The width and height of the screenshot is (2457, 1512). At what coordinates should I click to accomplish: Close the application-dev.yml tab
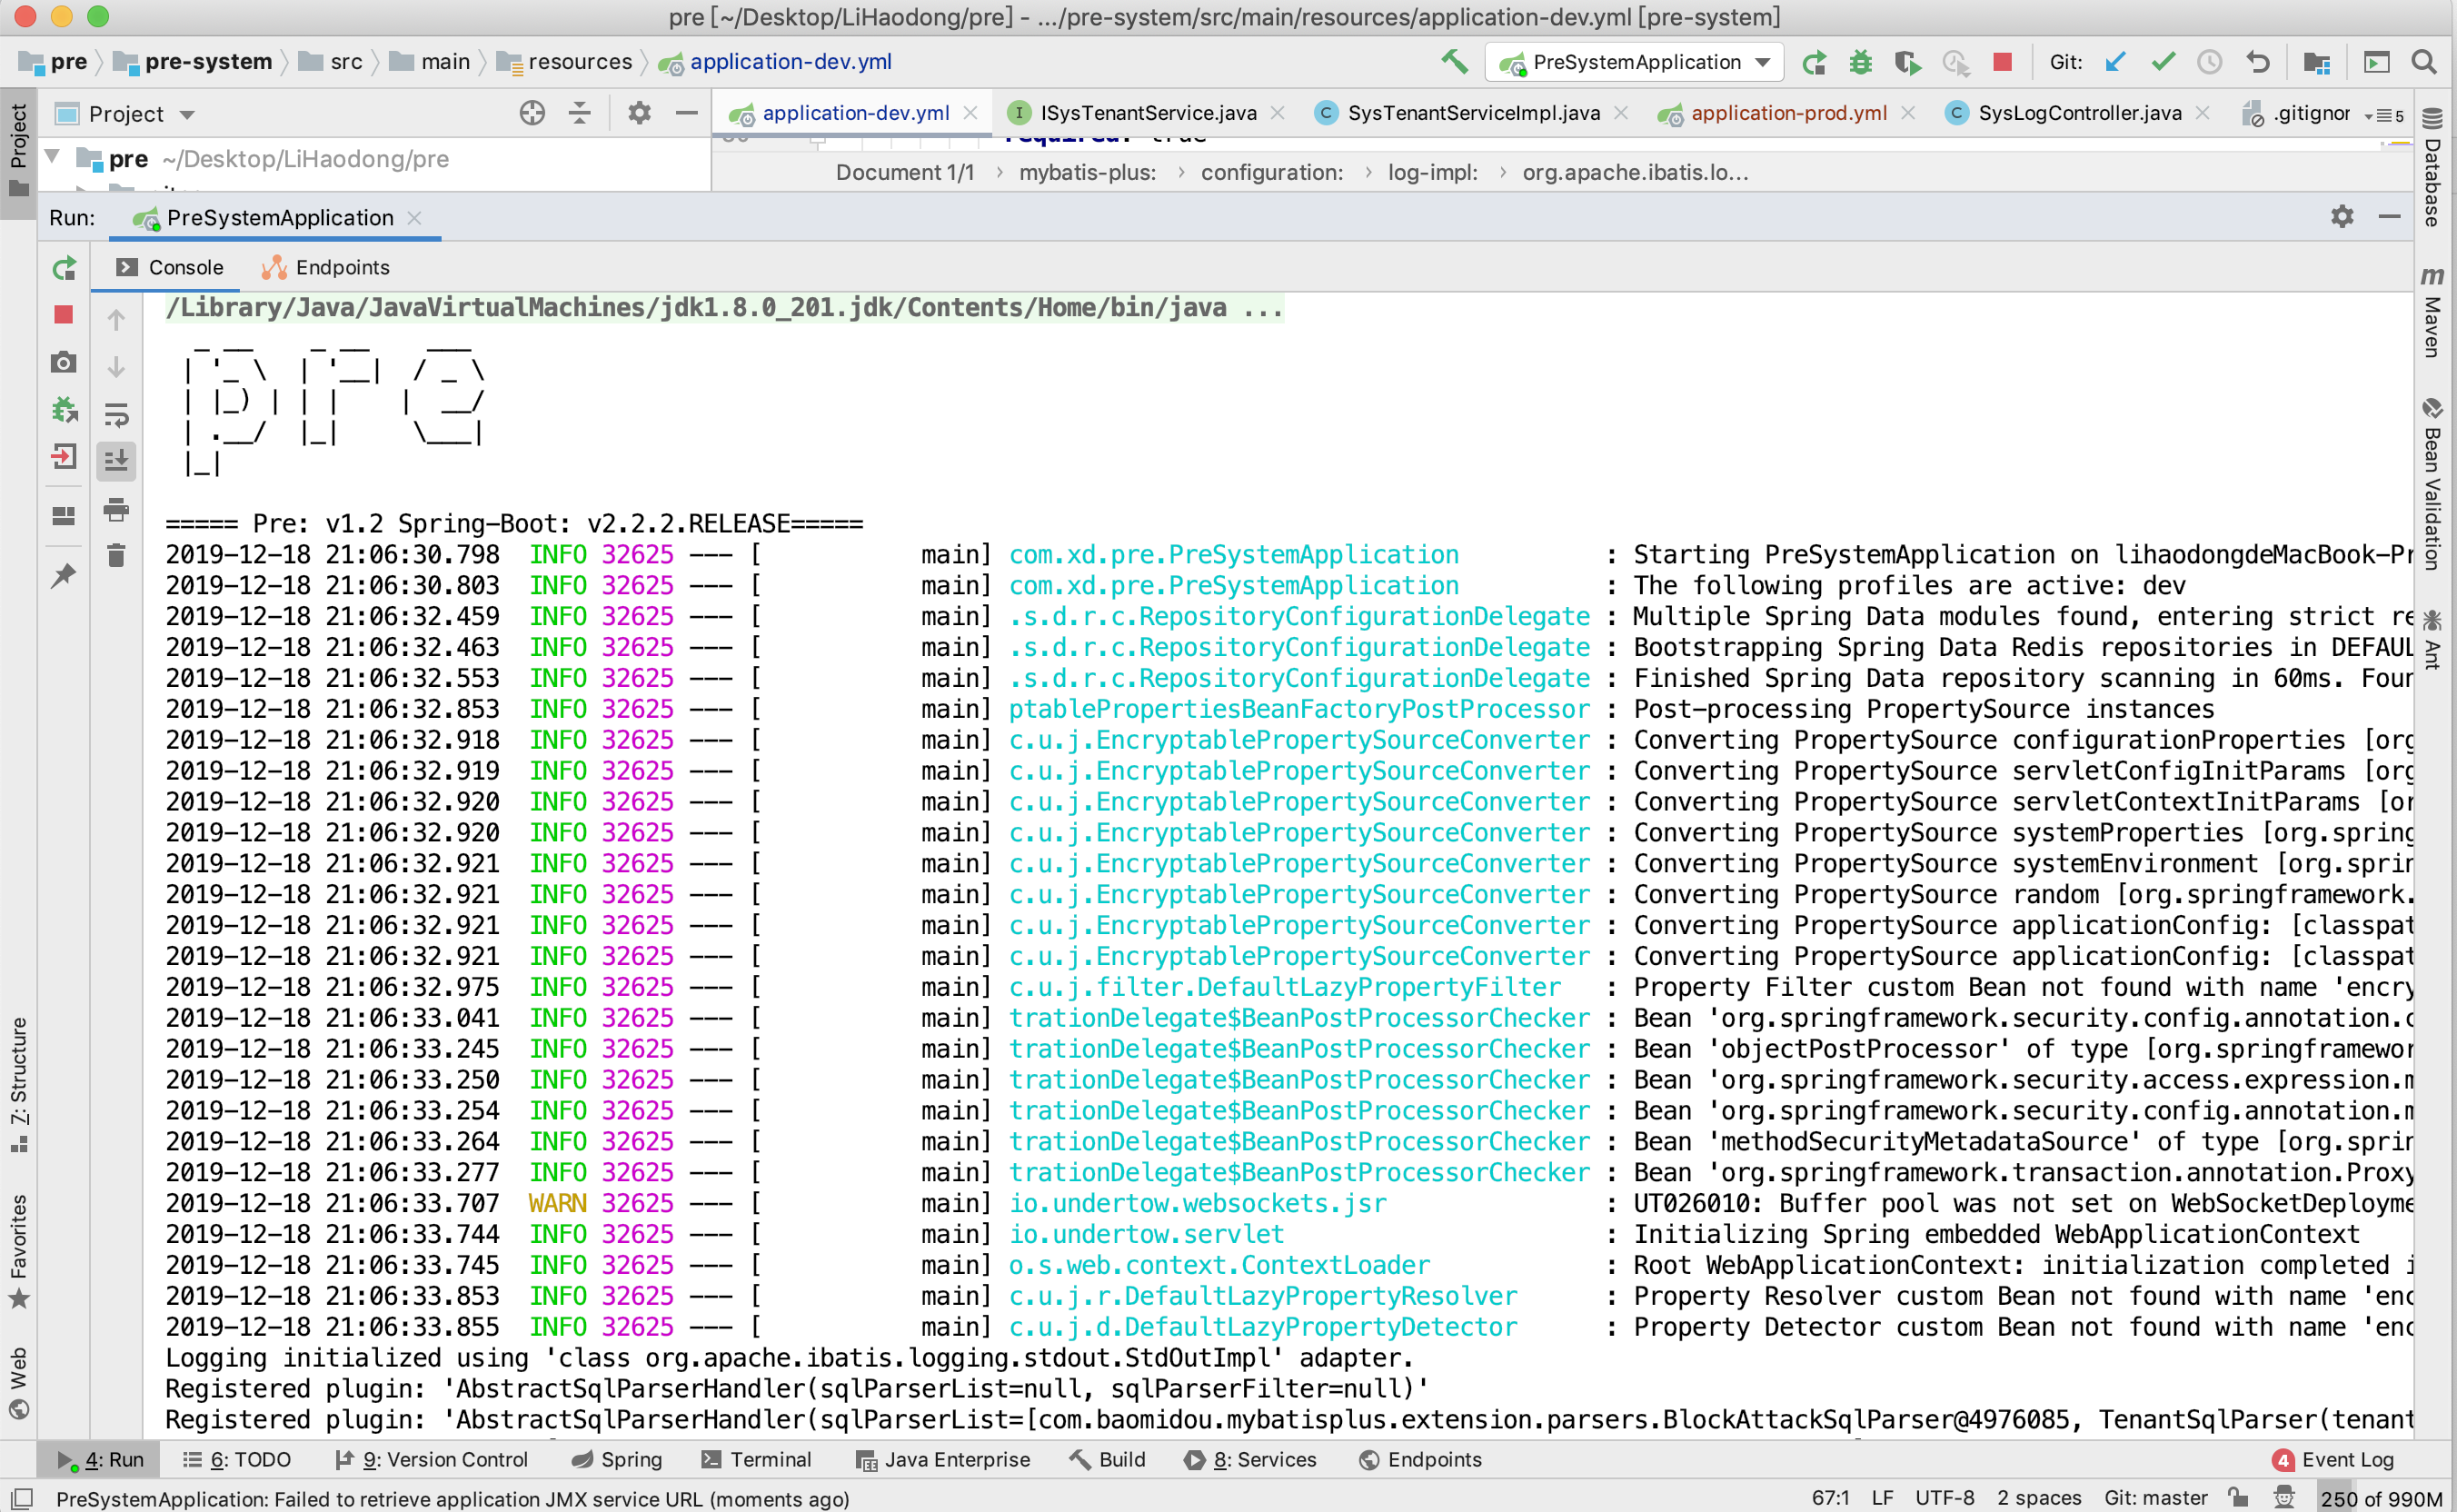[970, 113]
